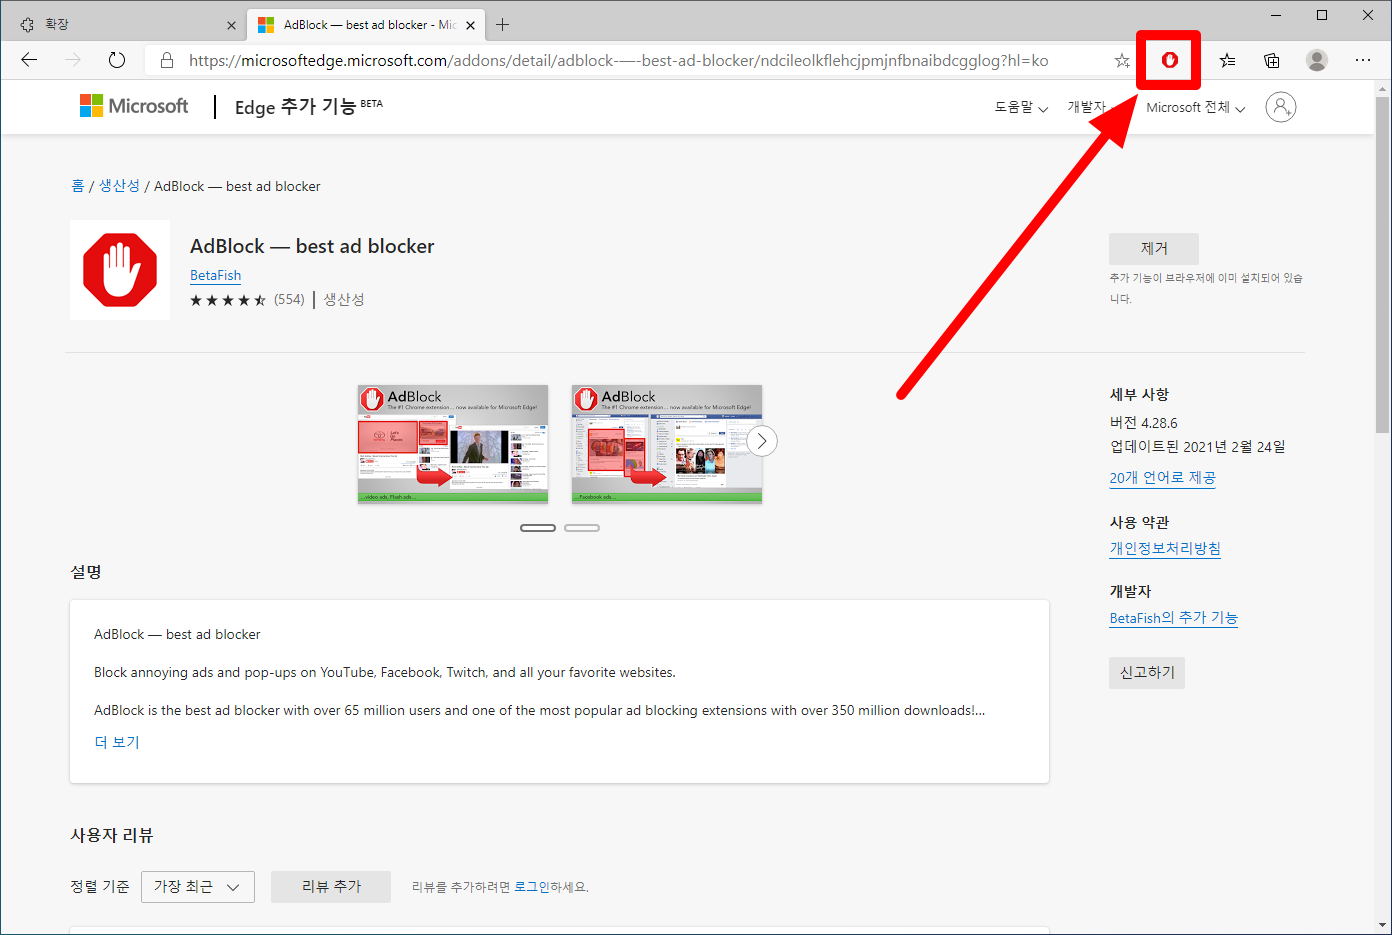
Task: Open the 홈 breadcrumb link
Action: click(x=78, y=186)
